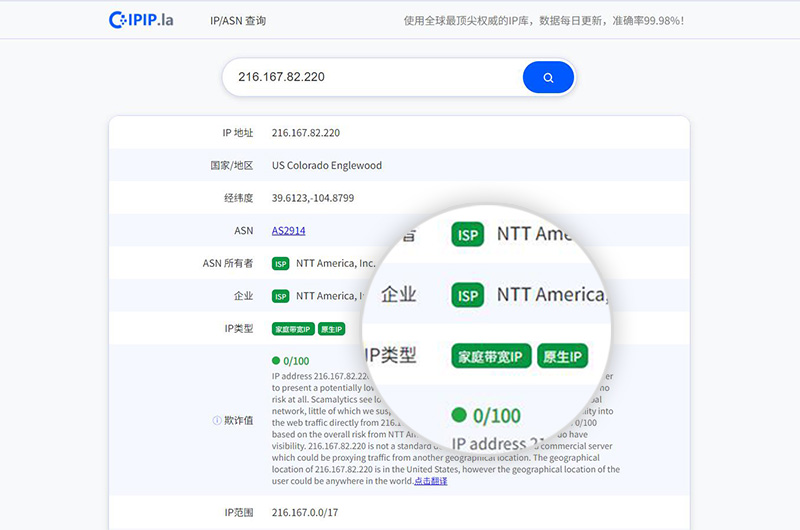
Task: Open the AS2914 link
Action: [x=288, y=231]
